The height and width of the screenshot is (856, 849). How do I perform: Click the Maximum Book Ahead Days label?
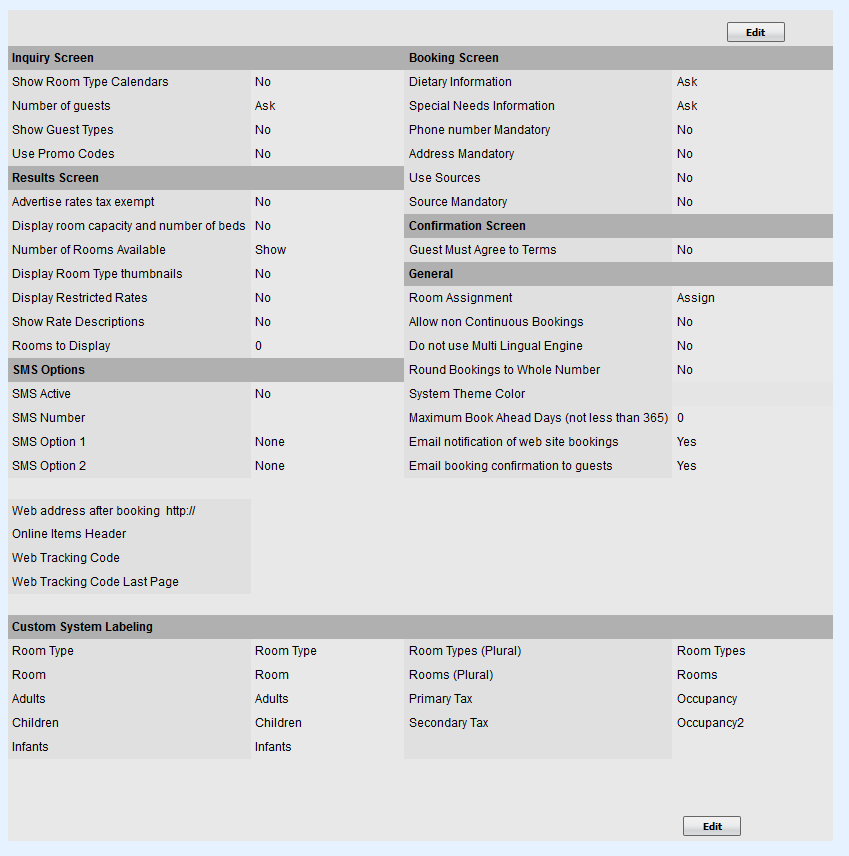pos(538,418)
